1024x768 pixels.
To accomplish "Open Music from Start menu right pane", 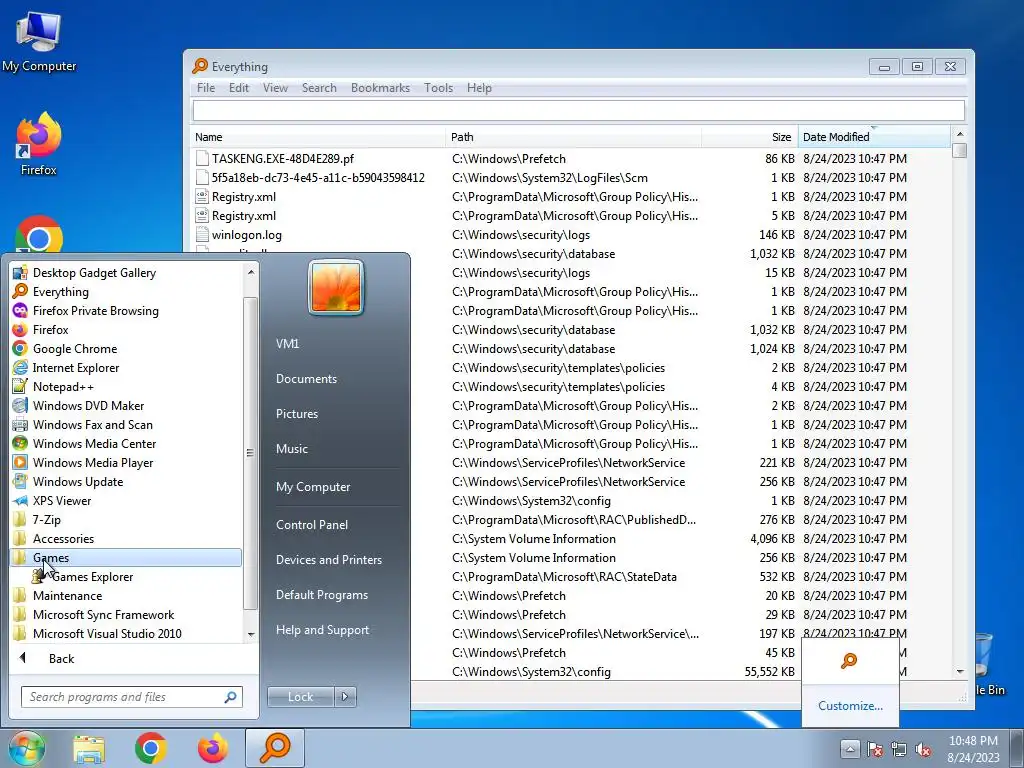I will (291, 449).
